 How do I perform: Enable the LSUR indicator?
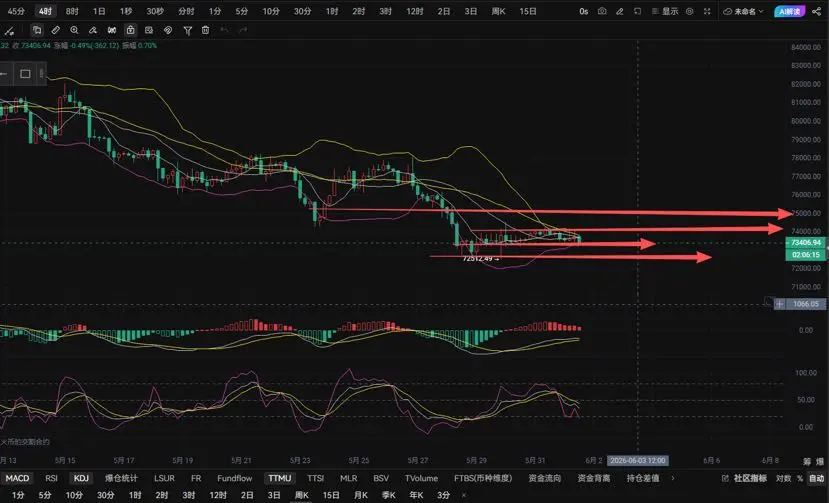tap(164, 478)
